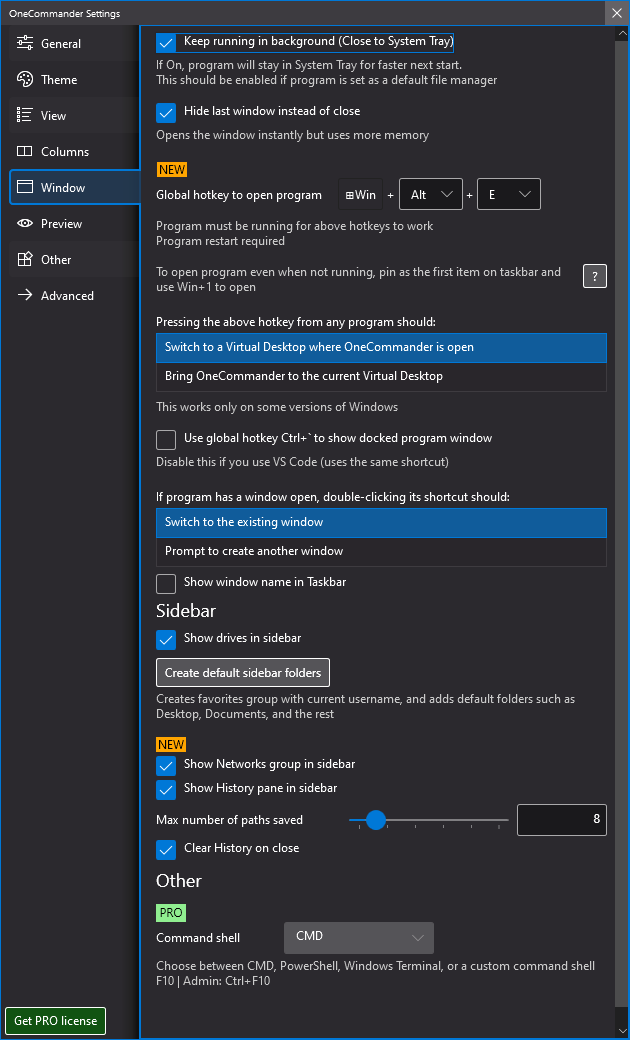Click the max paths number input field
The image size is (630, 1040).
(562, 821)
